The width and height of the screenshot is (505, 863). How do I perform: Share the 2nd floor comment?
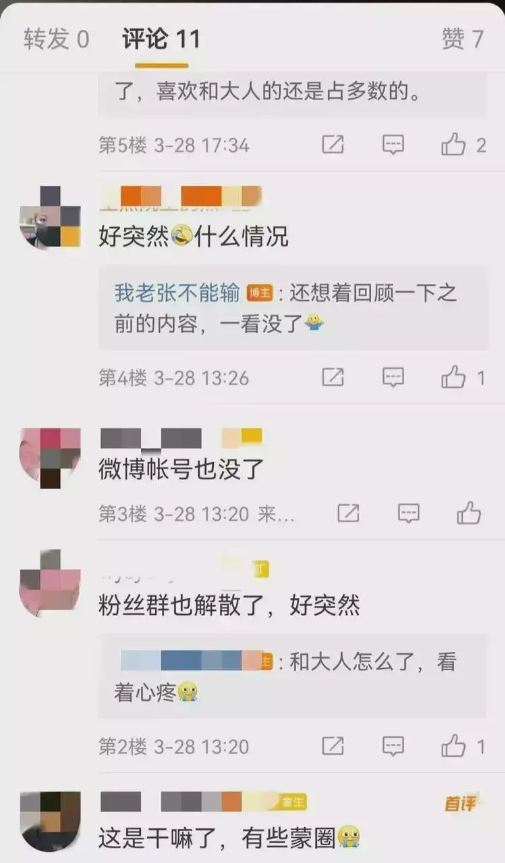333,746
